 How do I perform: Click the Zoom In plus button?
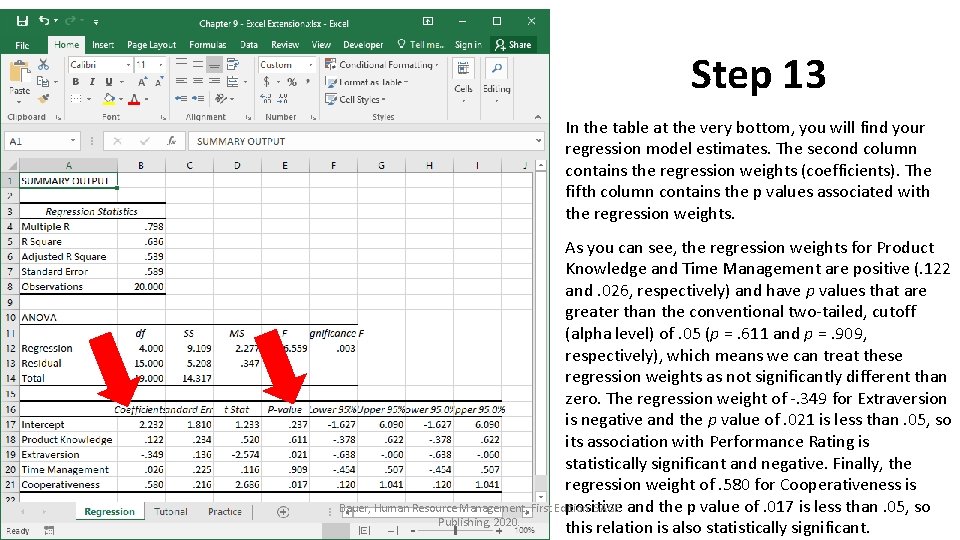(500, 531)
